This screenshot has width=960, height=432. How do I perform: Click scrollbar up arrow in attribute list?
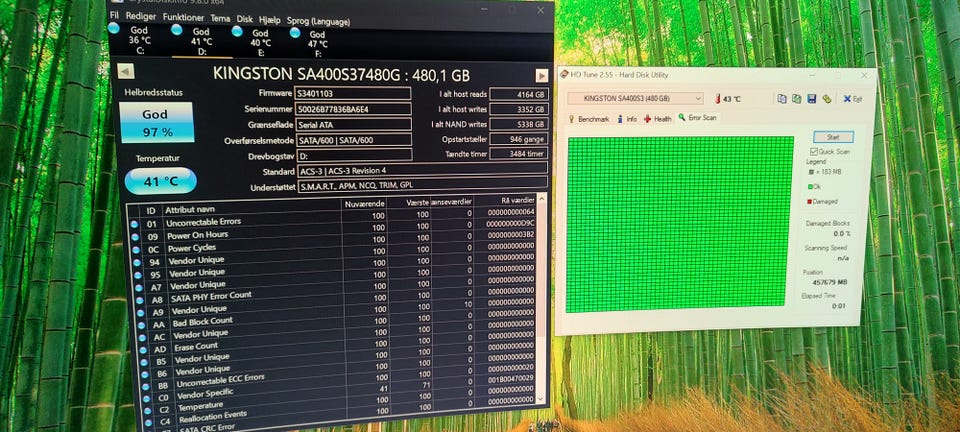[541, 199]
